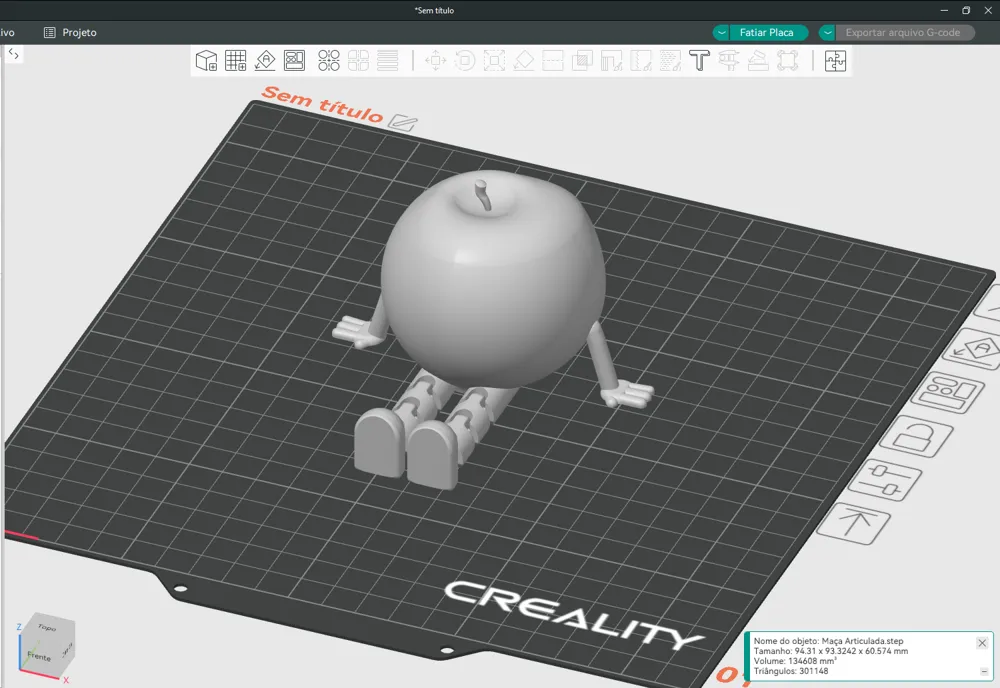Open the Seam painting tool
The image size is (1000, 688).
pyautogui.click(x=641, y=61)
